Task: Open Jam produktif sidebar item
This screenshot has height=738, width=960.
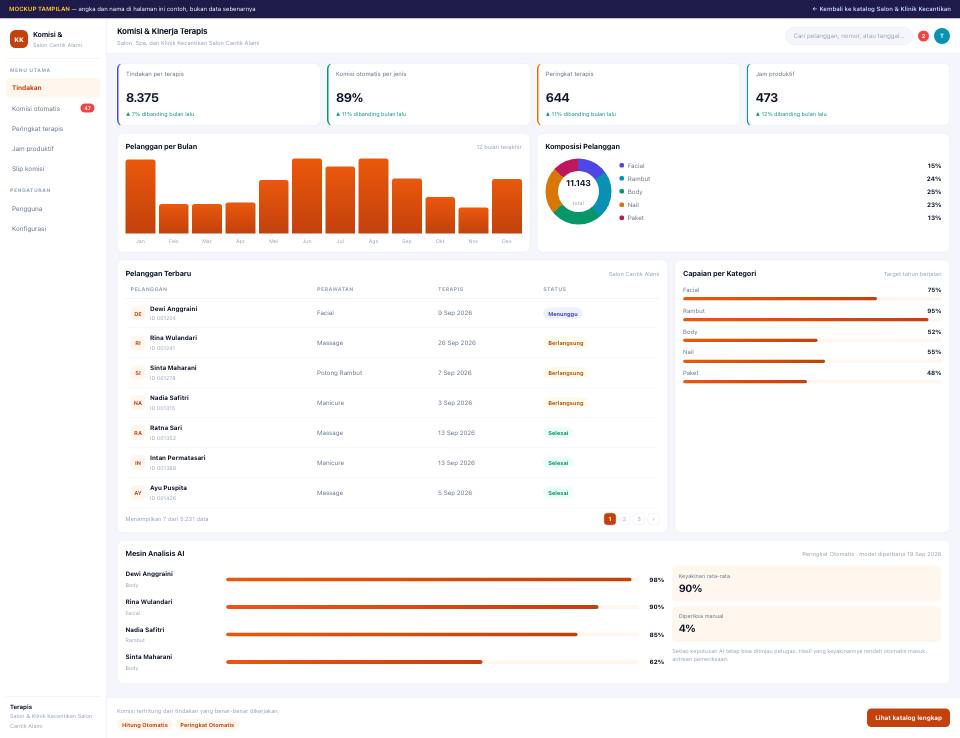Action: [53, 149]
